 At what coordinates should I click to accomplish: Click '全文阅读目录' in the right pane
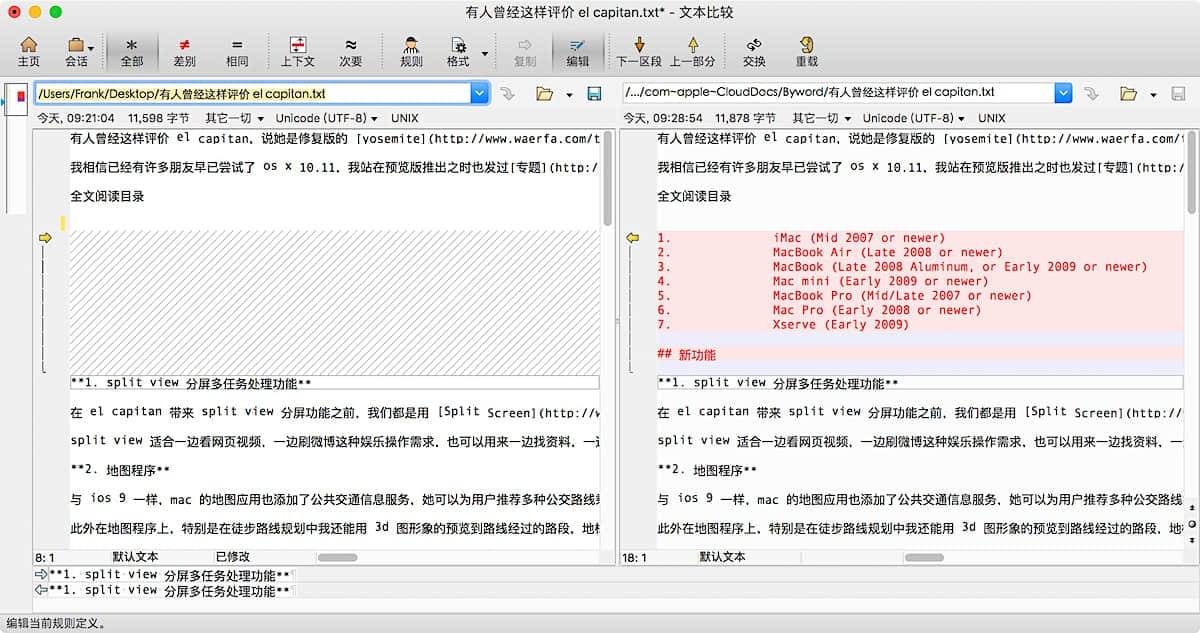coord(694,196)
